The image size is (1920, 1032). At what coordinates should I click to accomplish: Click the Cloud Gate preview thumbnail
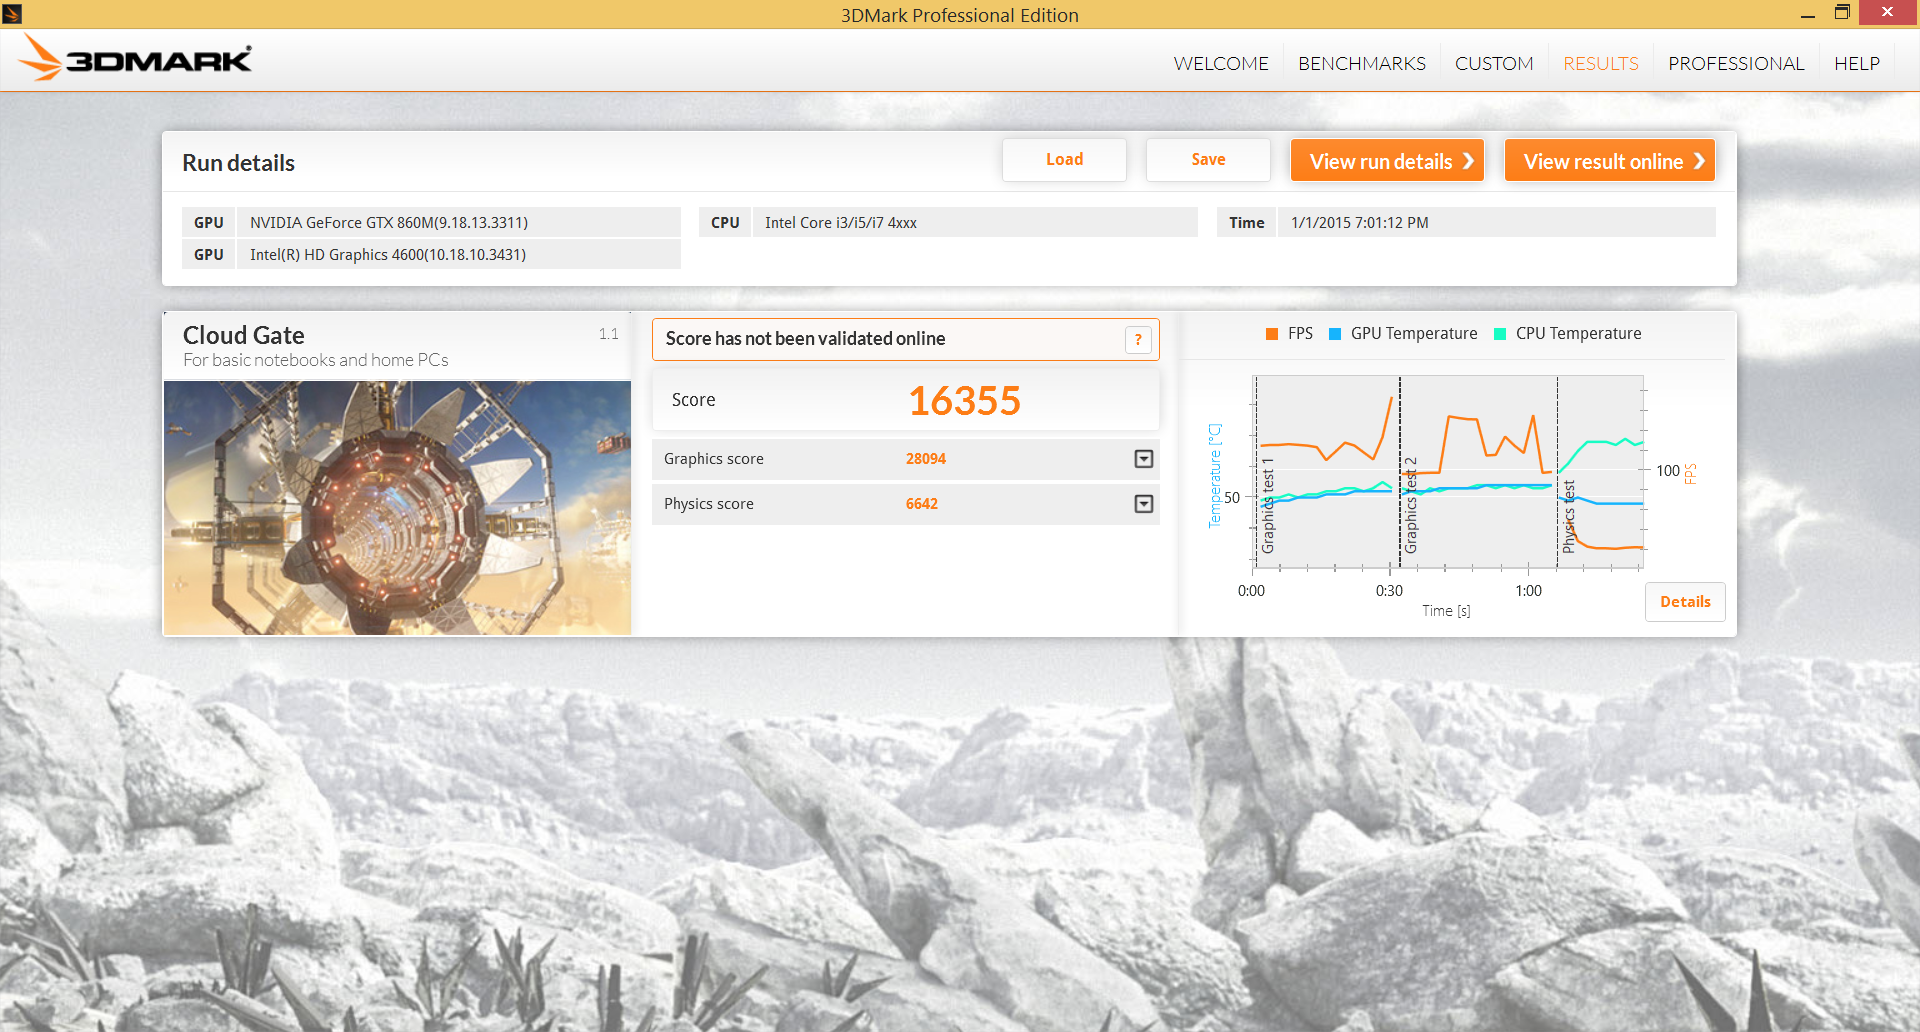397,508
